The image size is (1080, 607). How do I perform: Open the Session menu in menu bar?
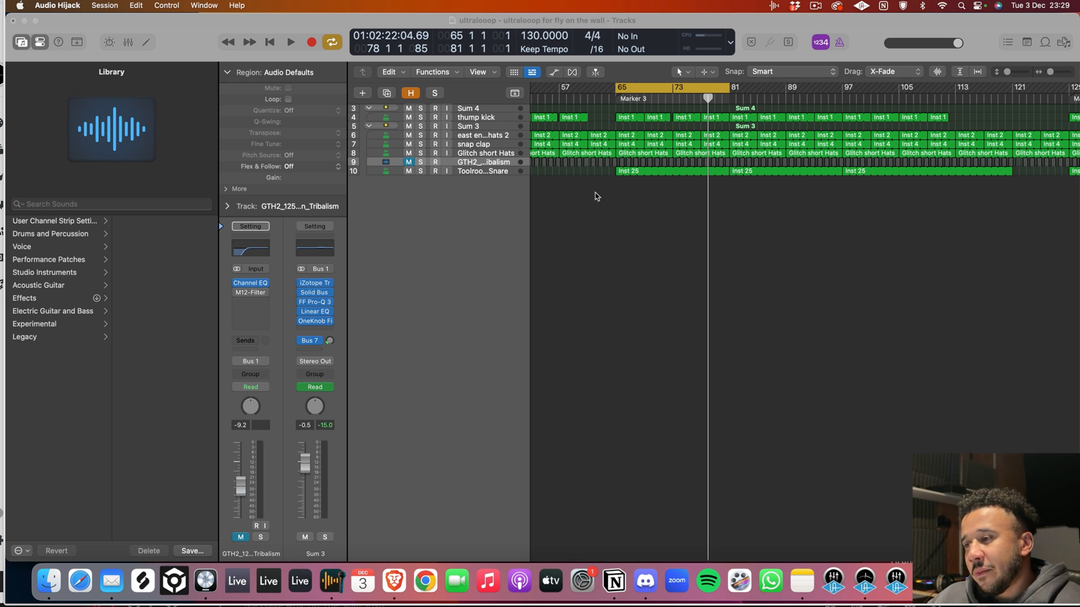pos(104,5)
